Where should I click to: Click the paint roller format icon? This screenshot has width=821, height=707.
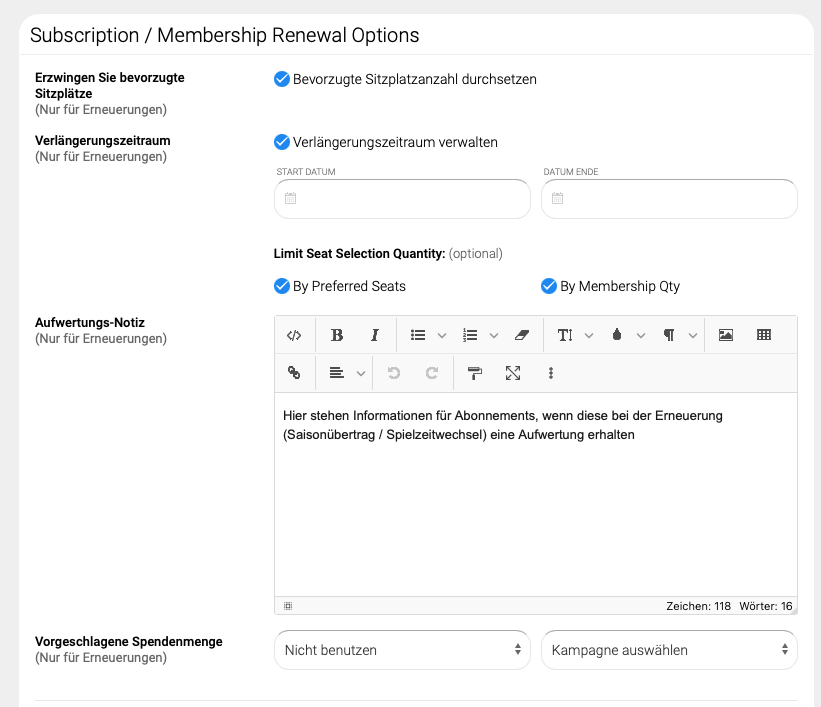475,373
